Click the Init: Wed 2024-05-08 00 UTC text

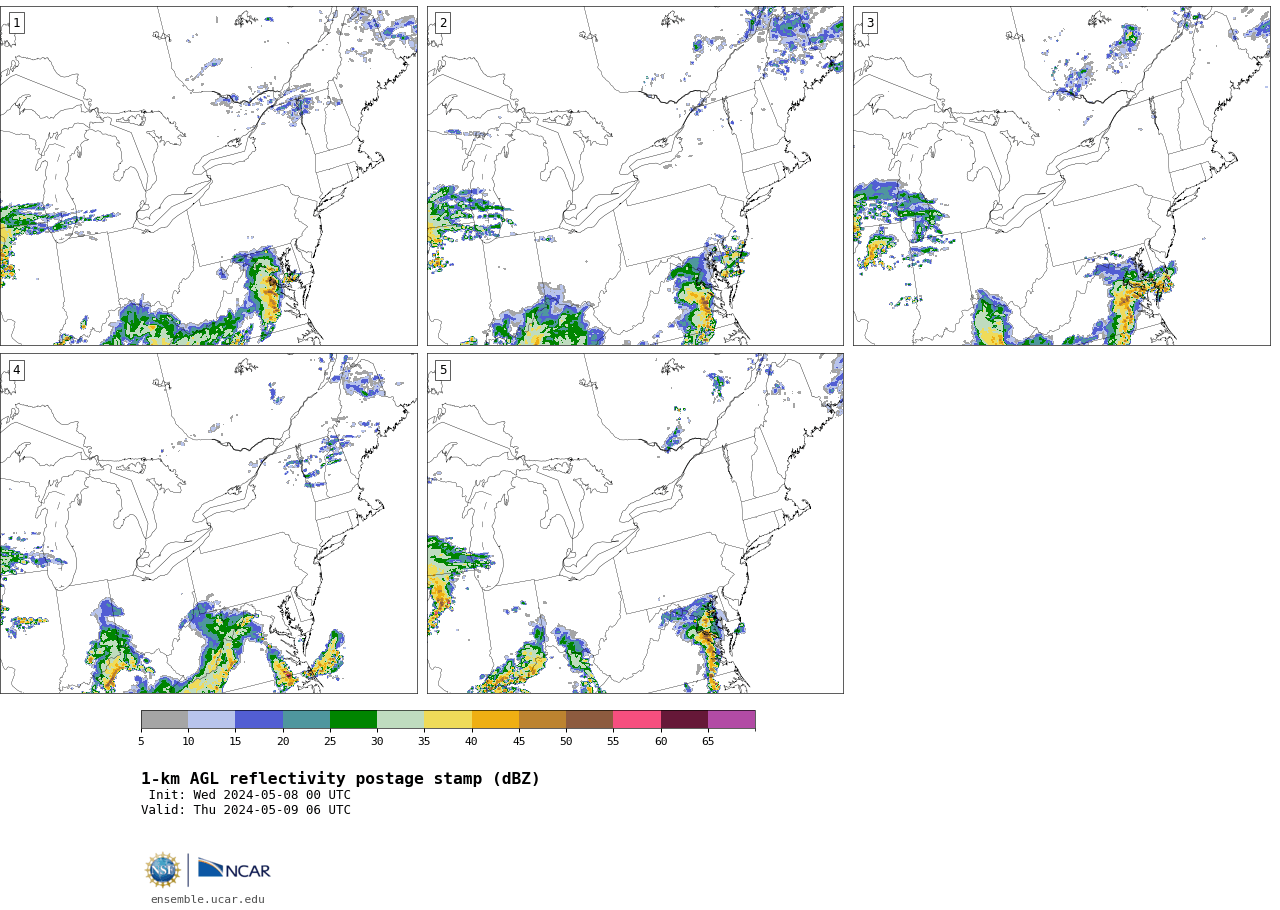250,795
